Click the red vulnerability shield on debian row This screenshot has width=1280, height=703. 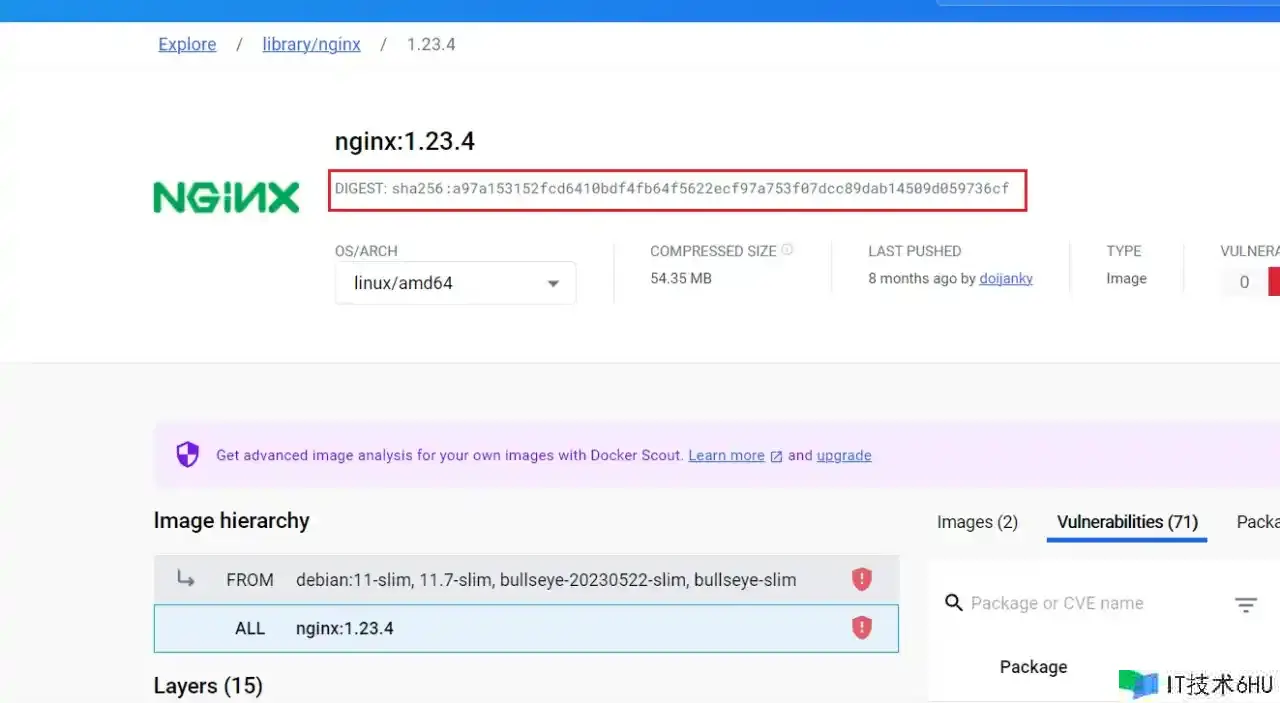pyautogui.click(x=861, y=579)
